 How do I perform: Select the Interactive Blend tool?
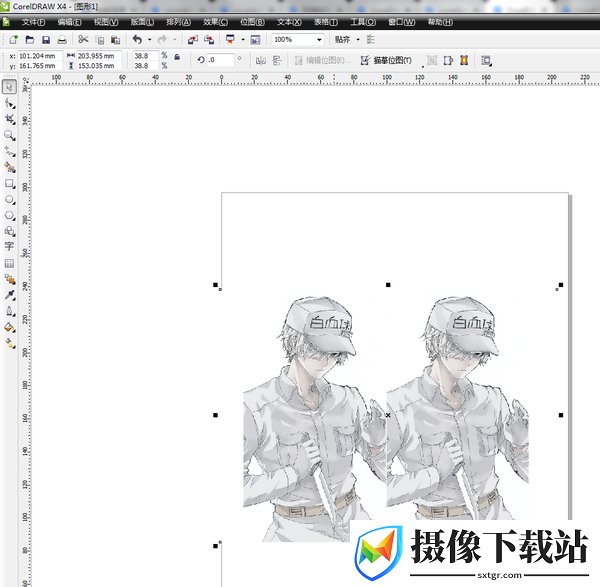(9, 279)
